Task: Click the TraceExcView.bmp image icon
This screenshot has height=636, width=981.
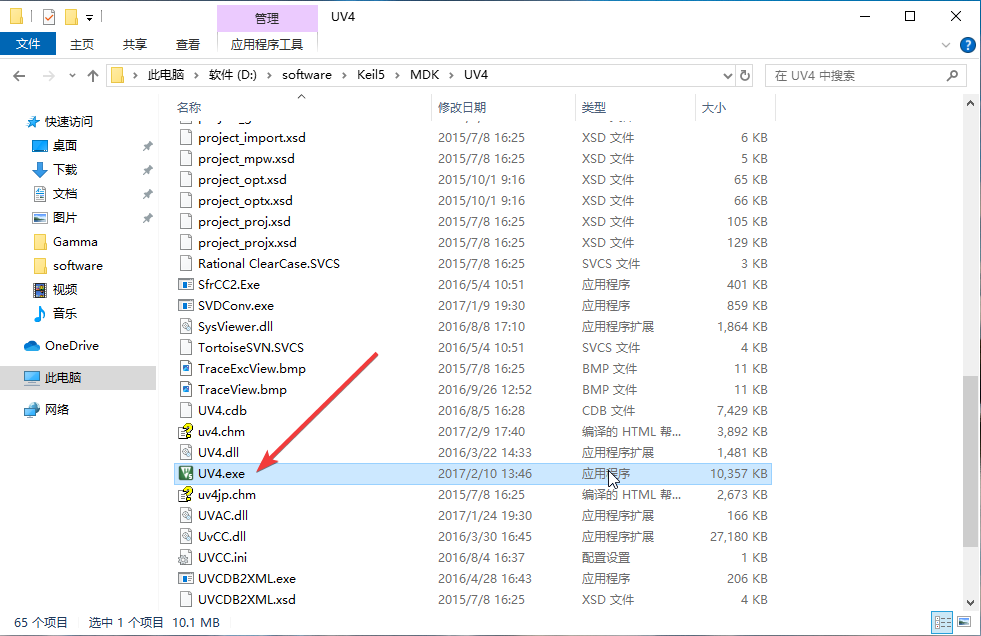Action: [186, 368]
